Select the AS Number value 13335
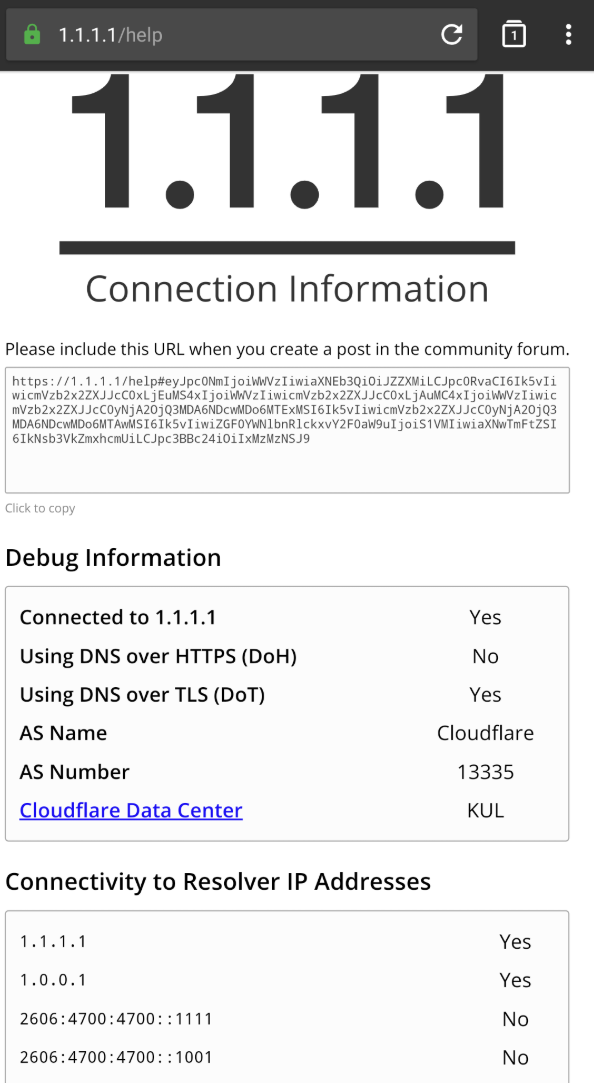 (486, 771)
